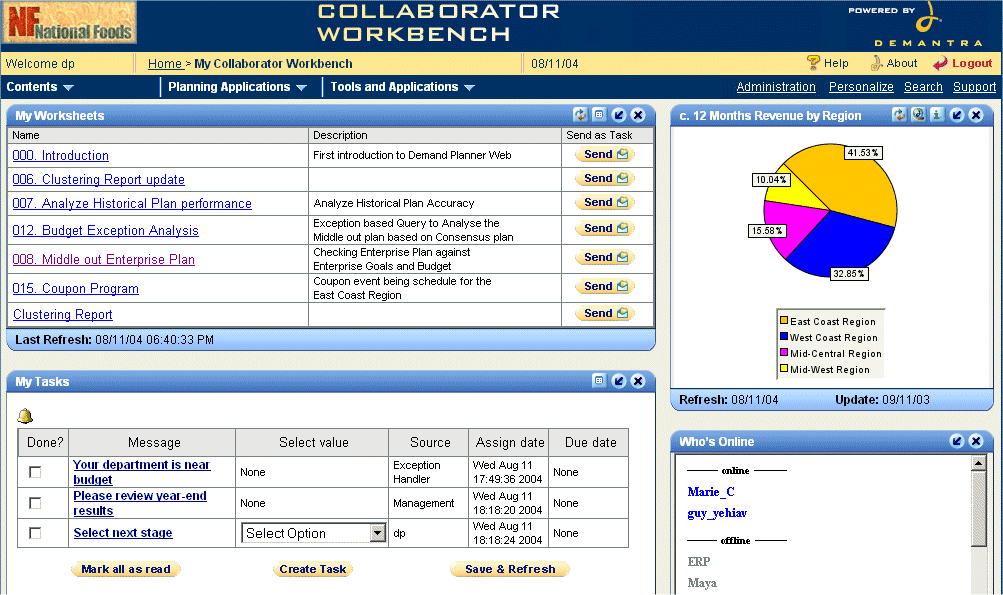1003x595 pixels.
Task: Expand the Contents menu
Action: point(40,87)
